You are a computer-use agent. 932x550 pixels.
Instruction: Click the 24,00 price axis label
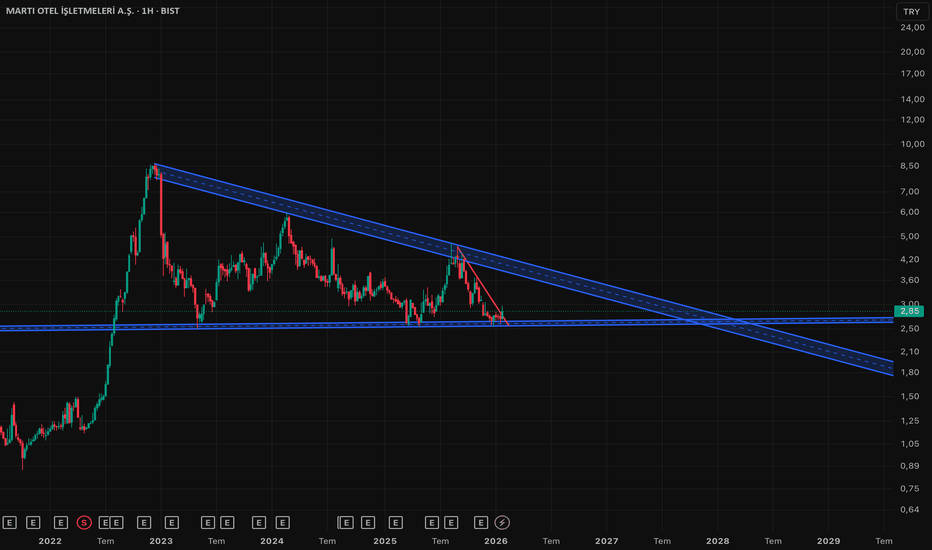(912, 27)
